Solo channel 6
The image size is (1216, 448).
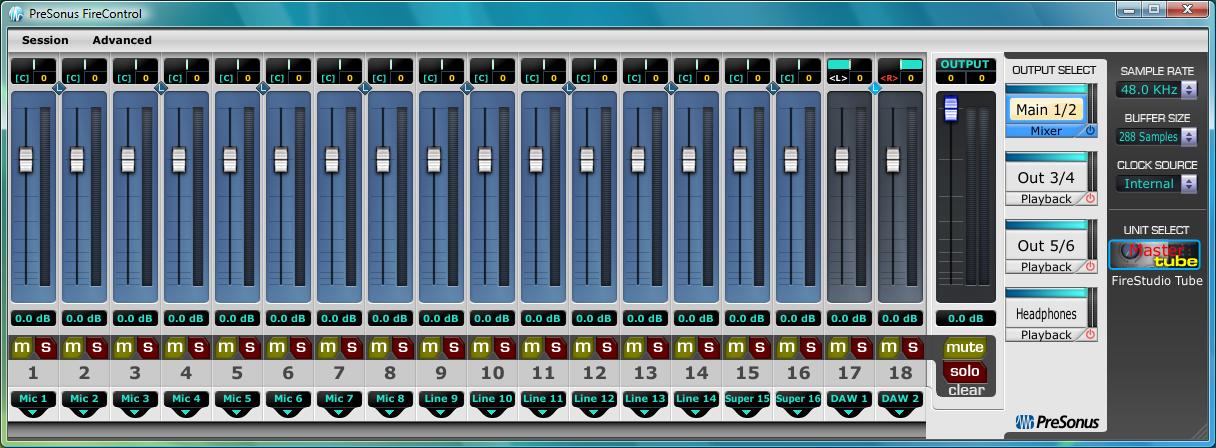[300, 347]
